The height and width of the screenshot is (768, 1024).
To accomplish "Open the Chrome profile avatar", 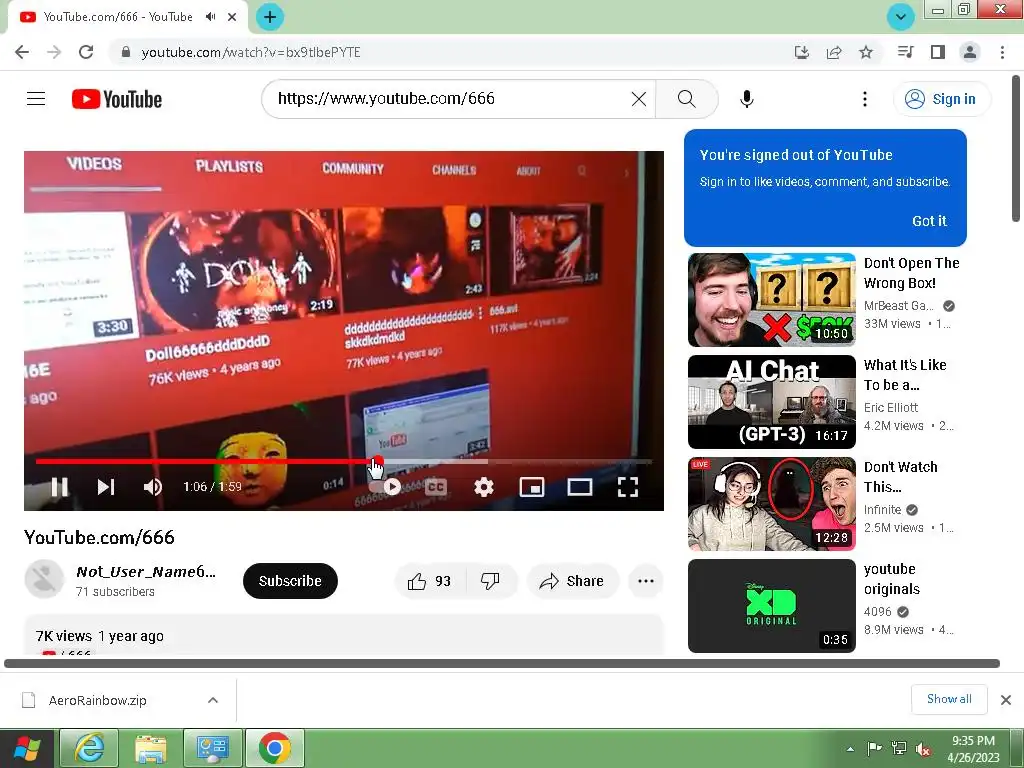I will (970, 52).
